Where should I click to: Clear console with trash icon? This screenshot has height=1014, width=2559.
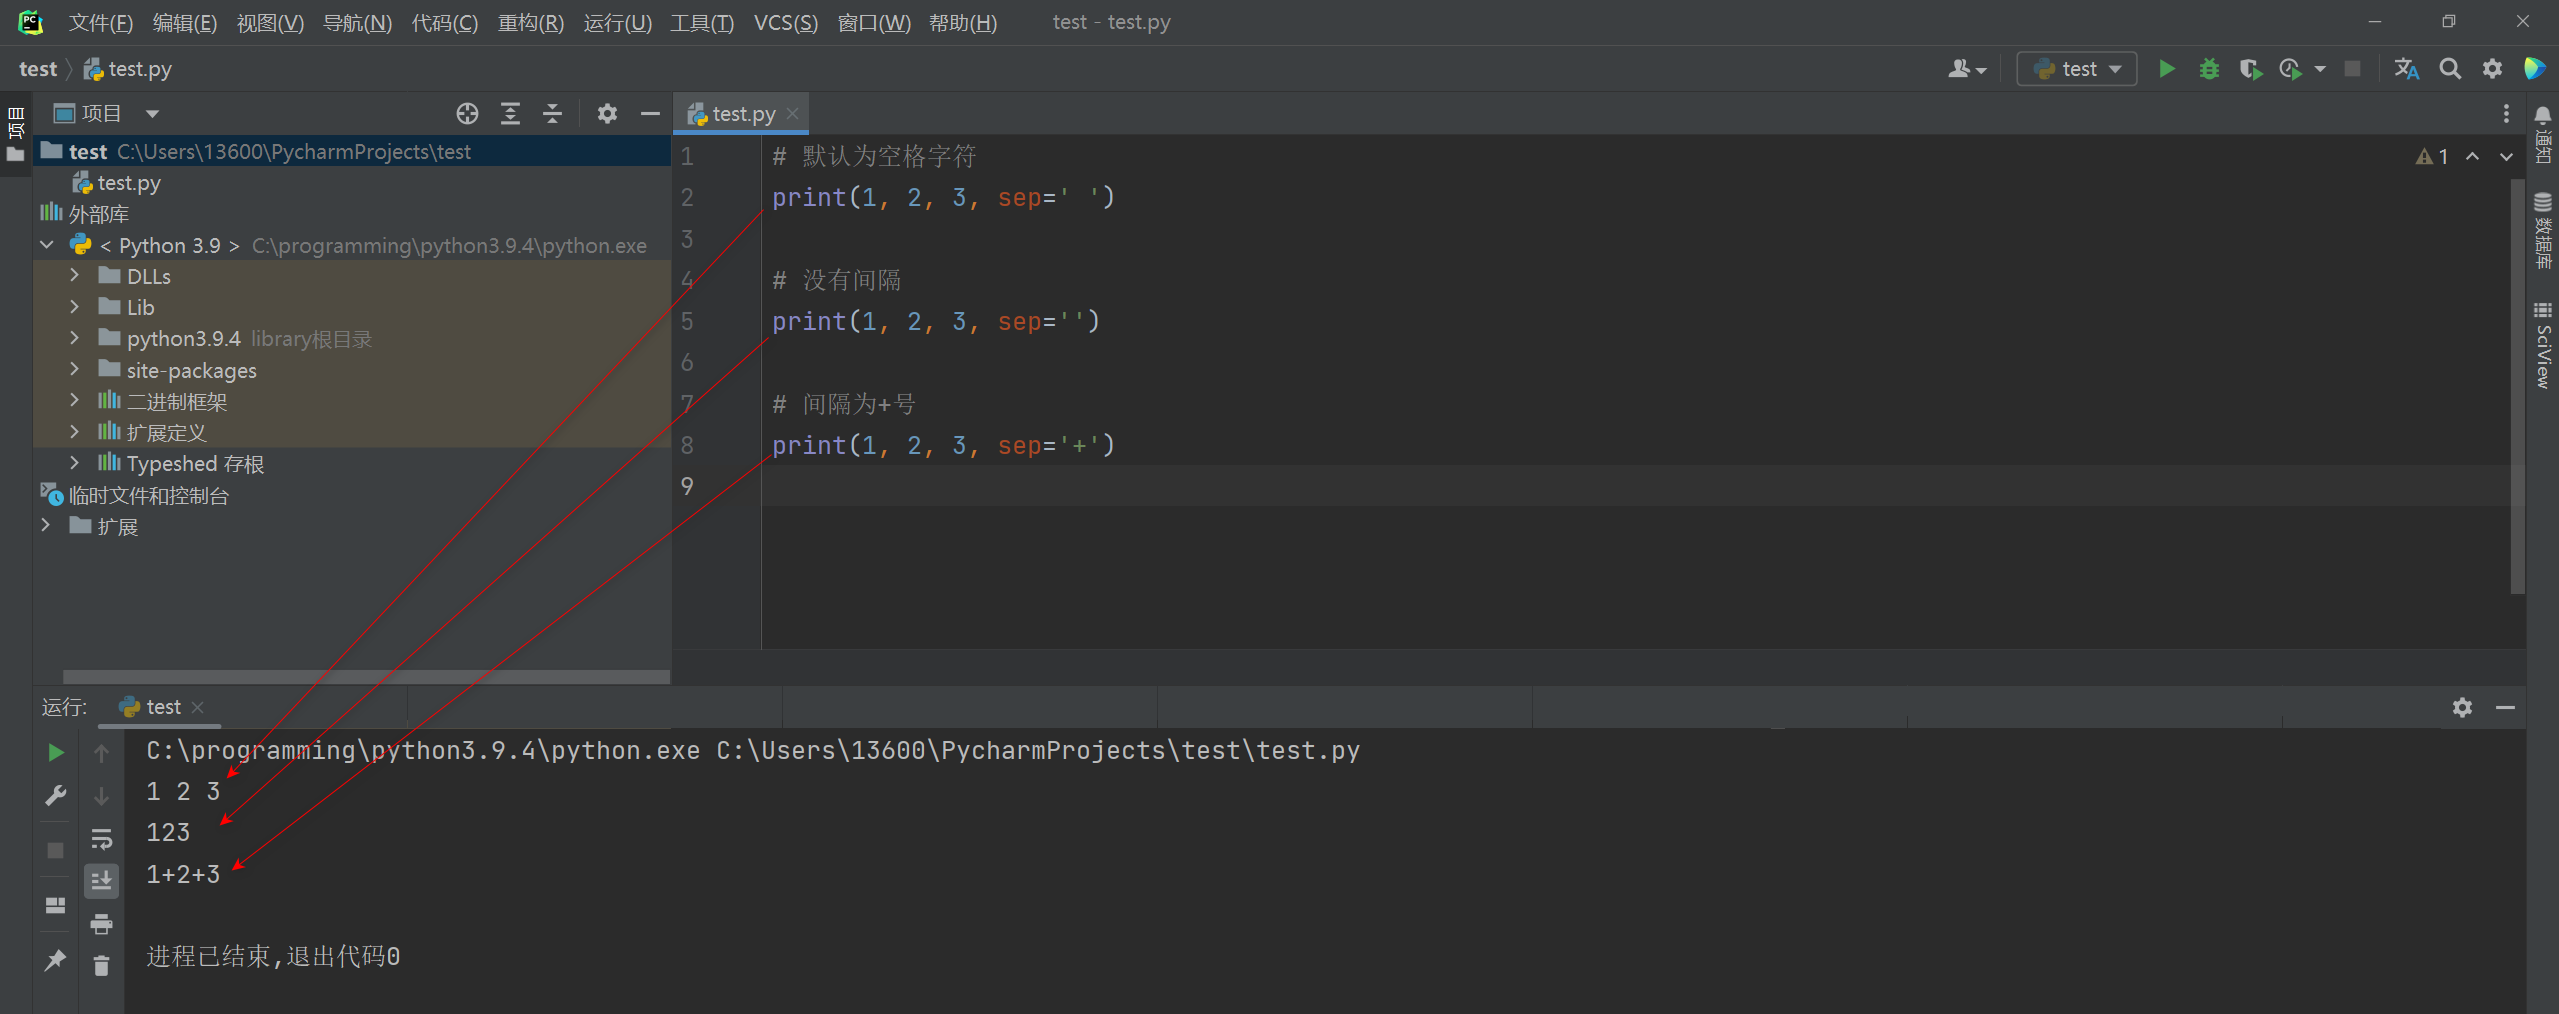click(x=101, y=966)
